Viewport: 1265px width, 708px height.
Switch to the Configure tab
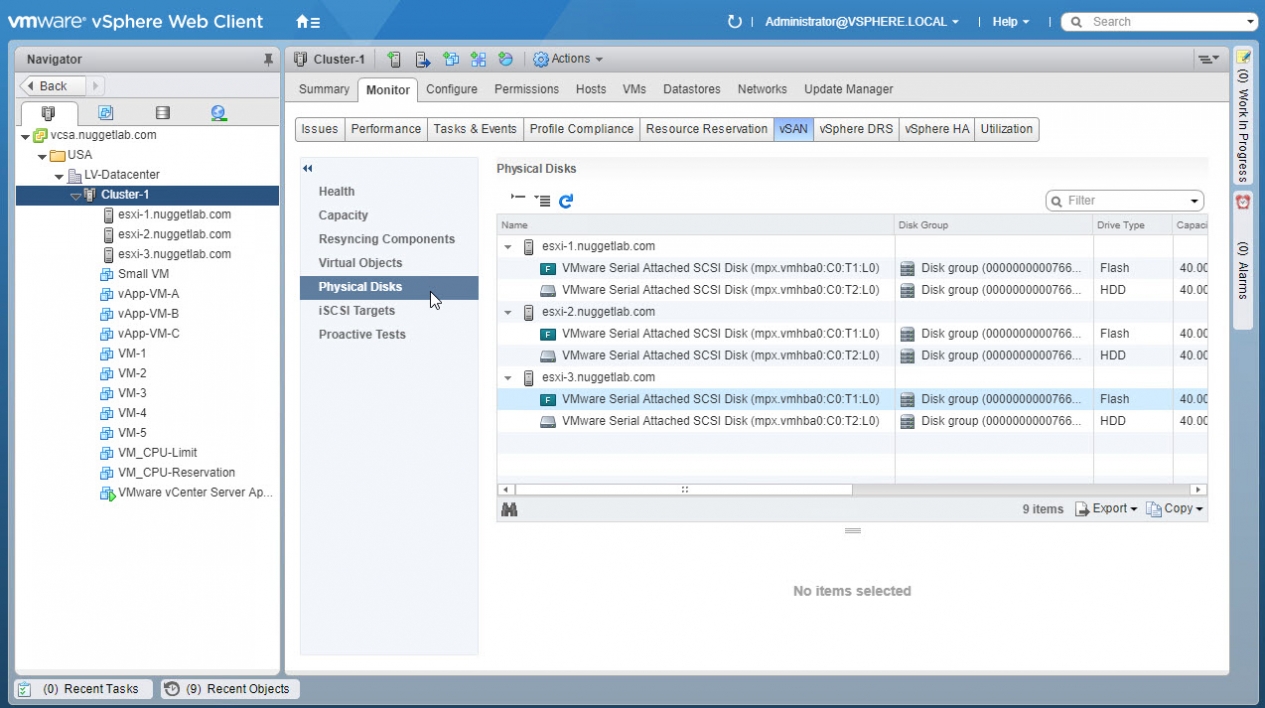point(451,89)
